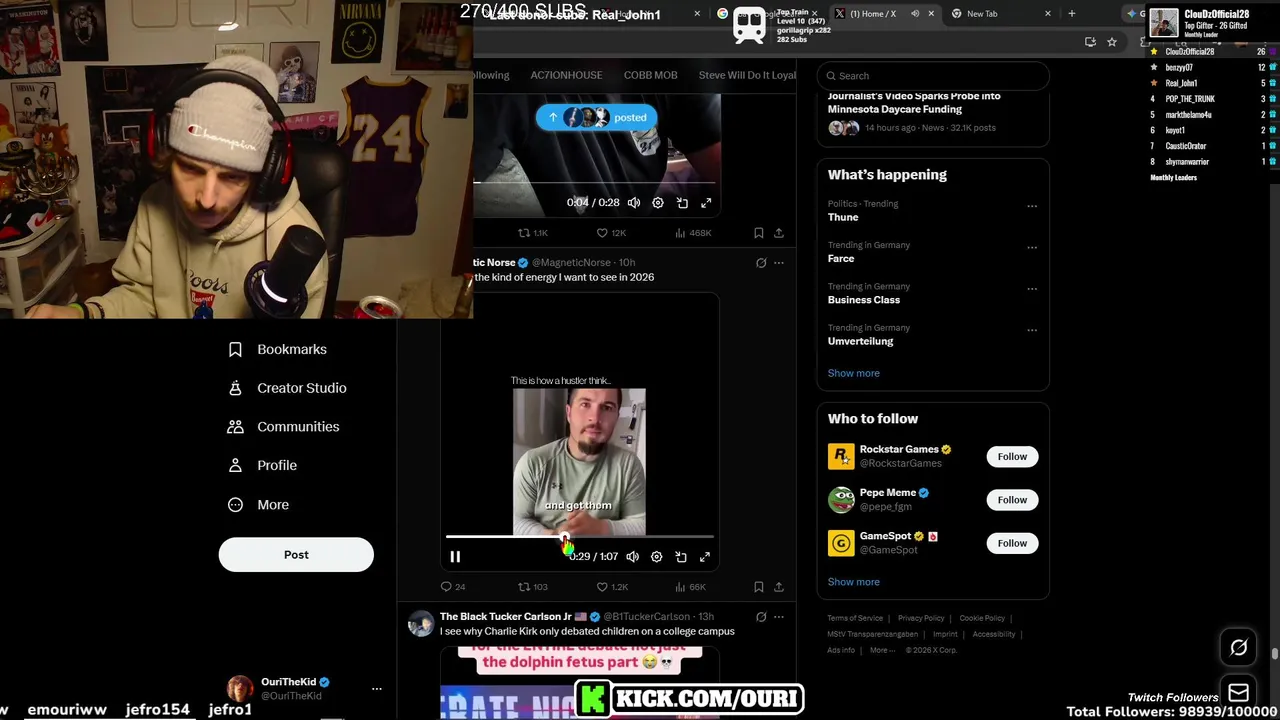Bookmark this page with the star icon
The width and height of the screenshot is (1280, 720).
[x=1111, y=42]
